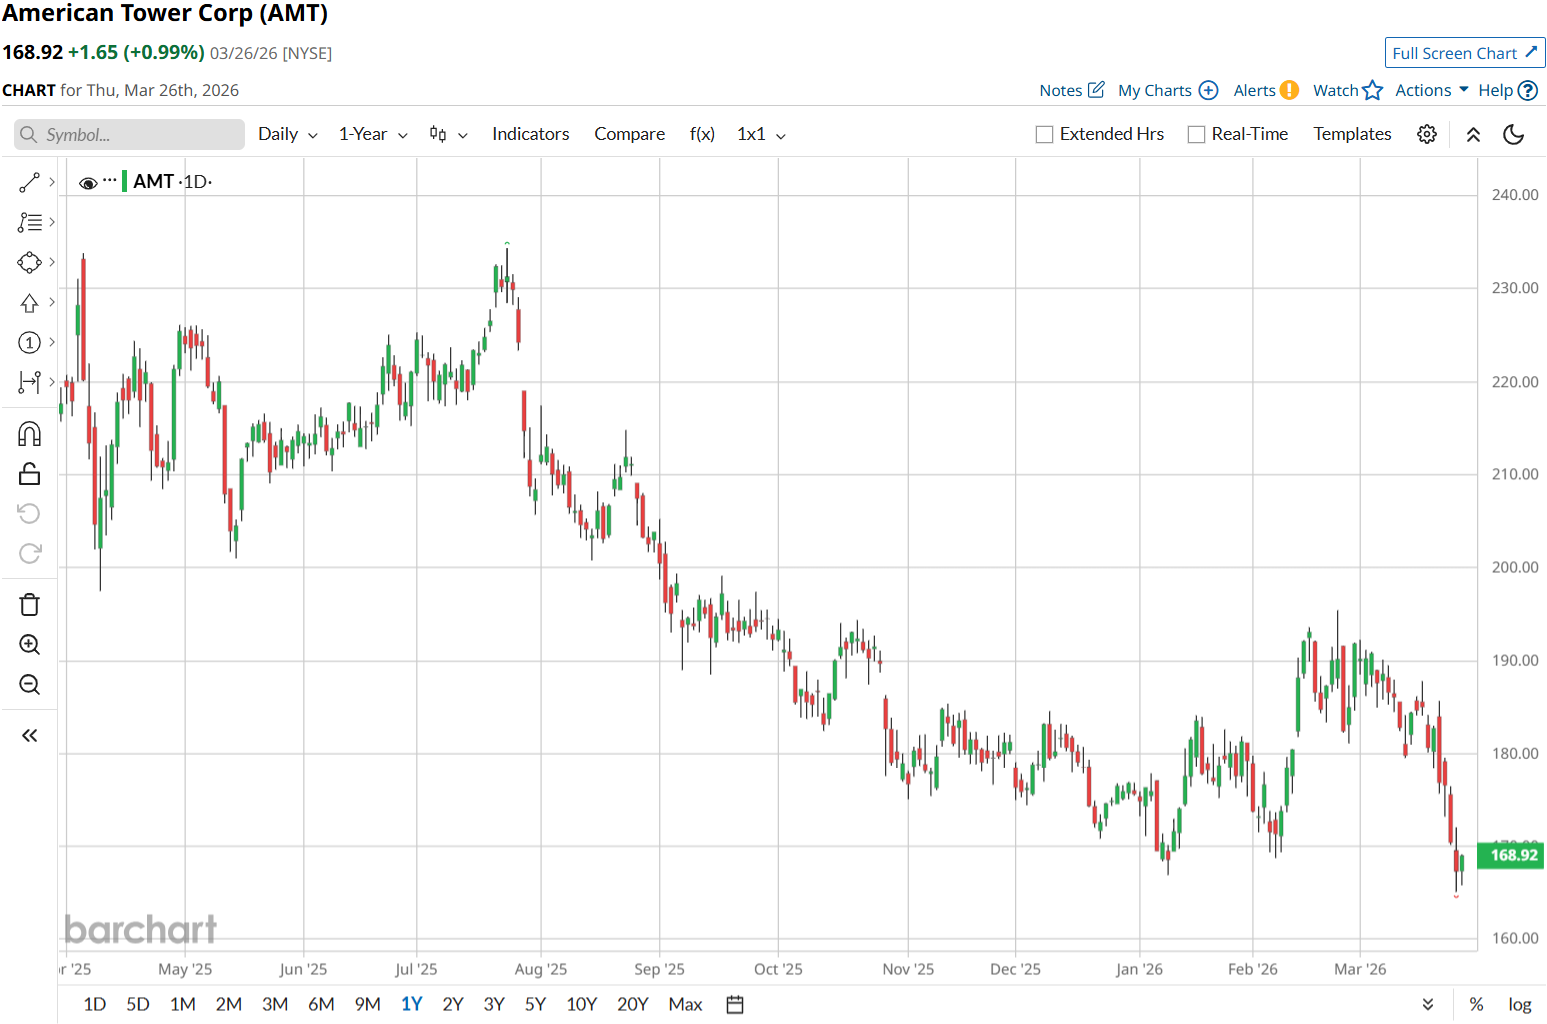Collapse the drawing tools sidebar
Viewport: 1547px width, 1024px height.
[x=29, y=736]
